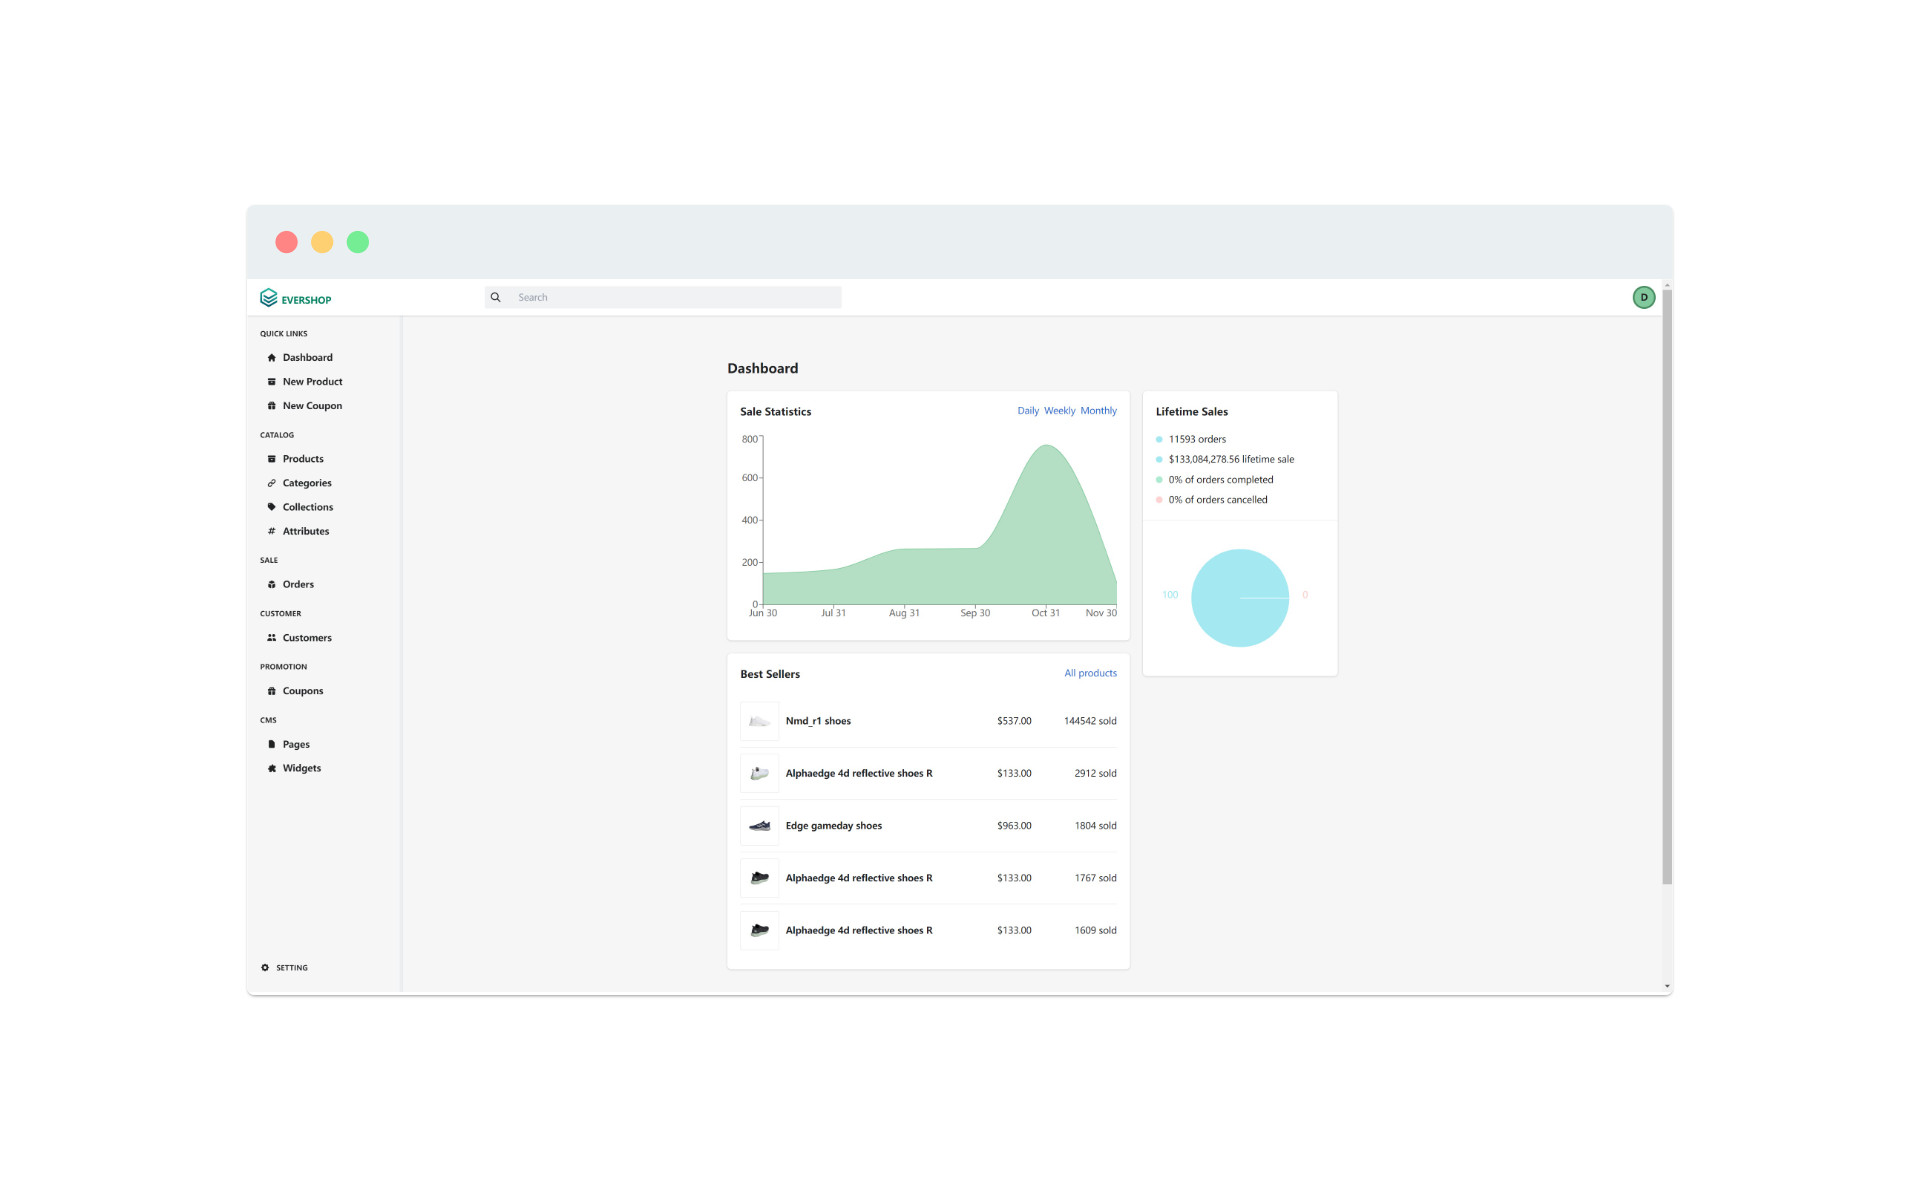Open the All products link

[1090, 673]
